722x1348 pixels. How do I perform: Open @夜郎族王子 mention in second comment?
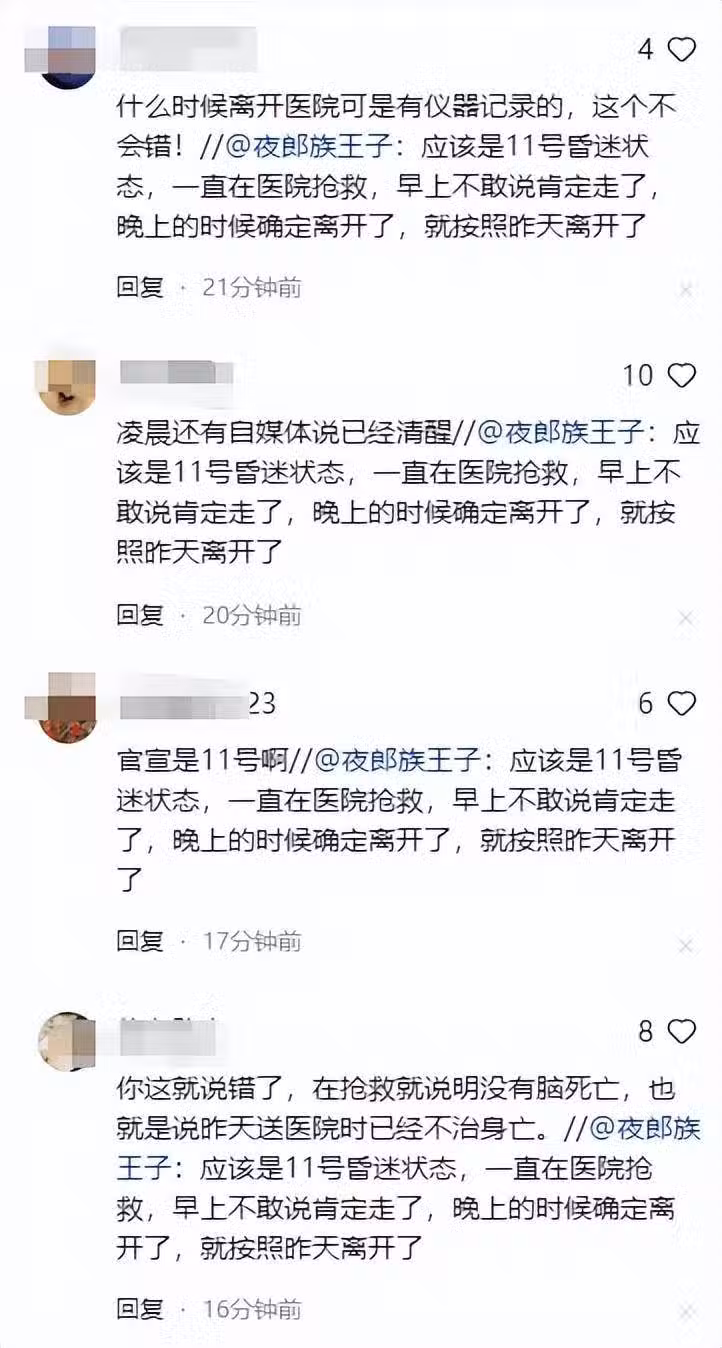click(564, 434)
